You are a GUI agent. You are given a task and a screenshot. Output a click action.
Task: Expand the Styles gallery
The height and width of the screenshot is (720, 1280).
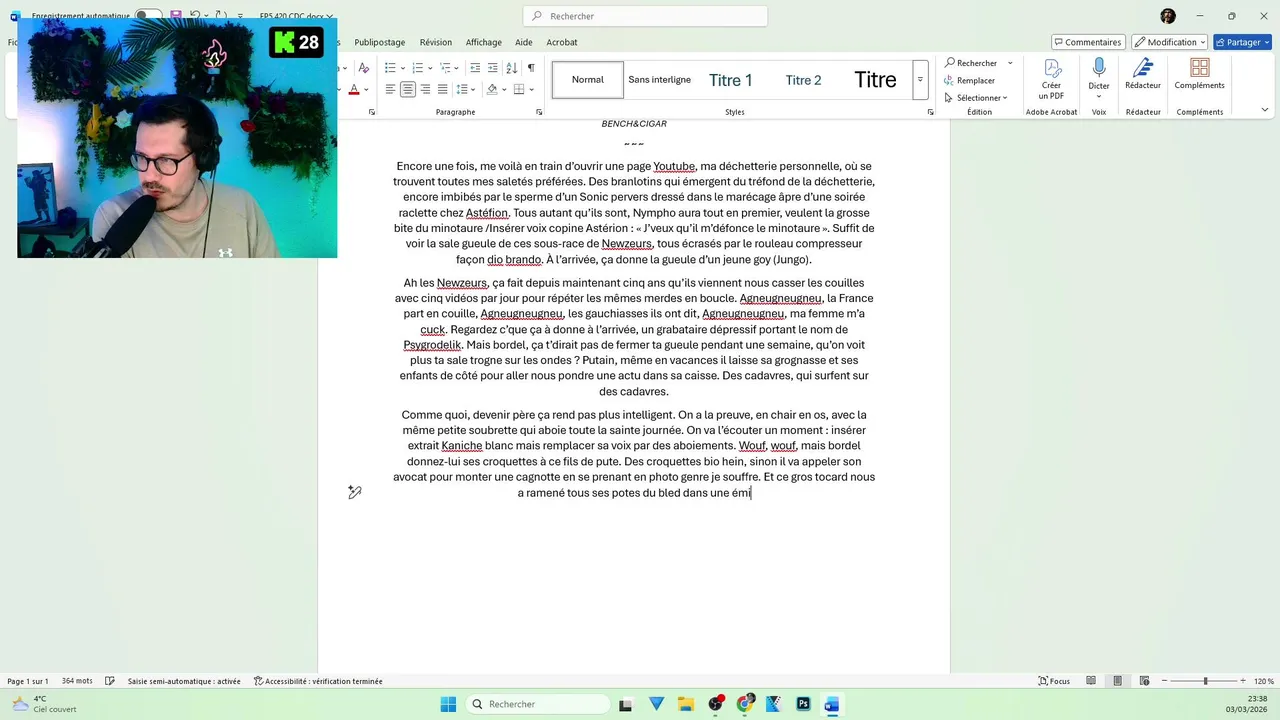(920, 80)
